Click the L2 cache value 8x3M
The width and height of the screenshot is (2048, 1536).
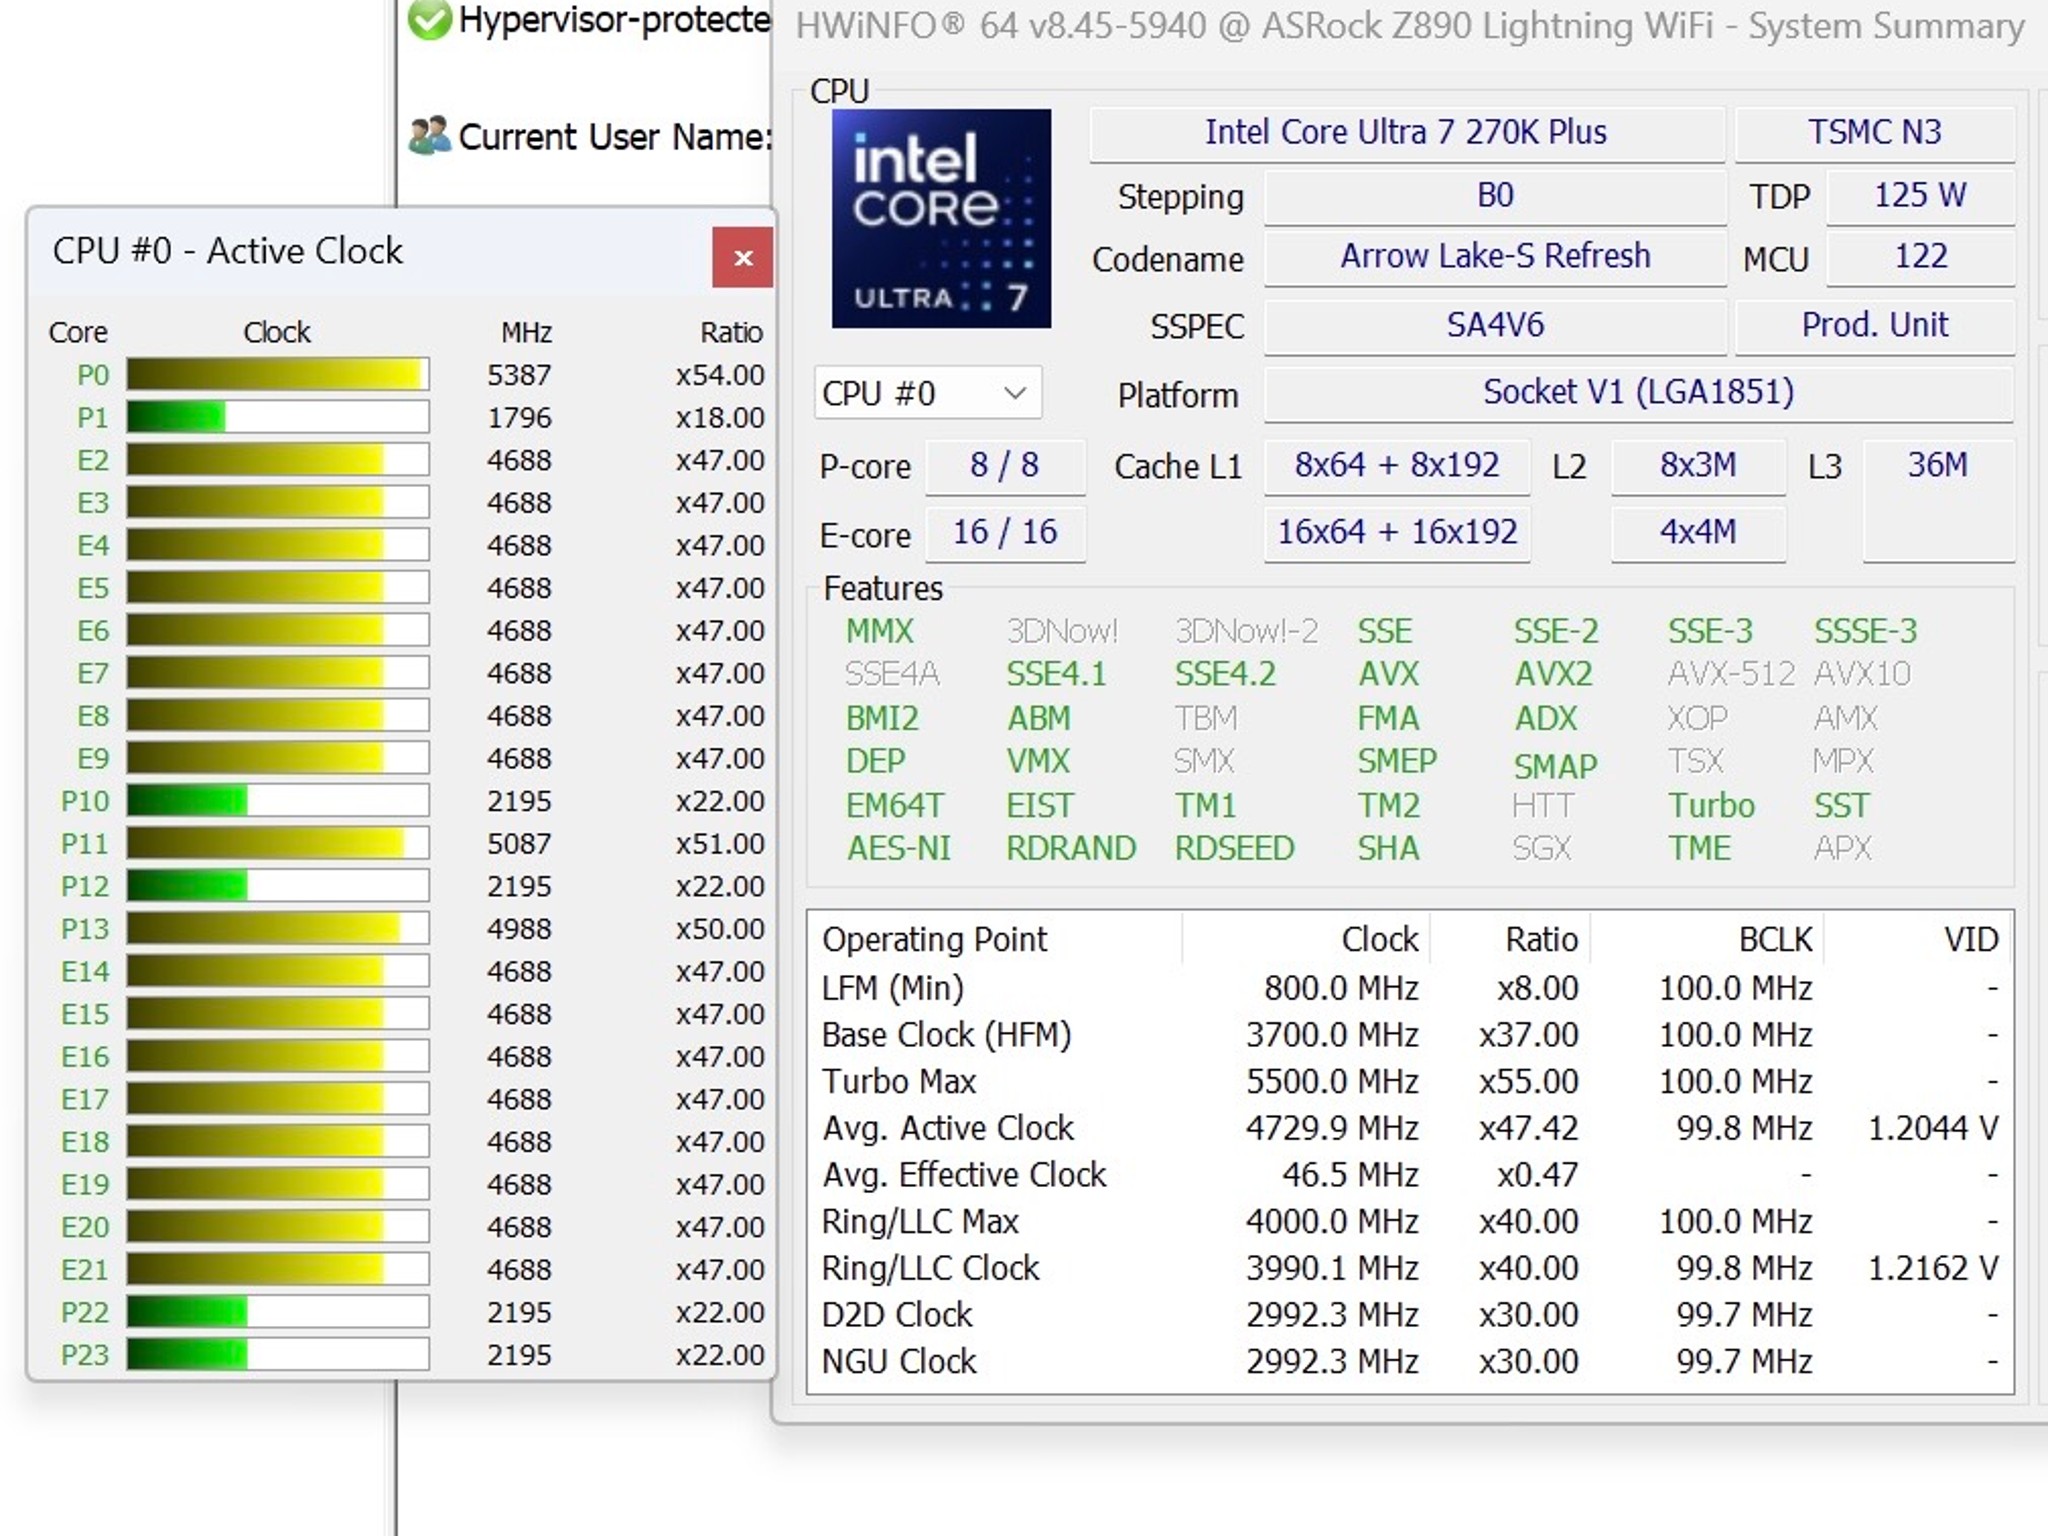coord(1698,466)
